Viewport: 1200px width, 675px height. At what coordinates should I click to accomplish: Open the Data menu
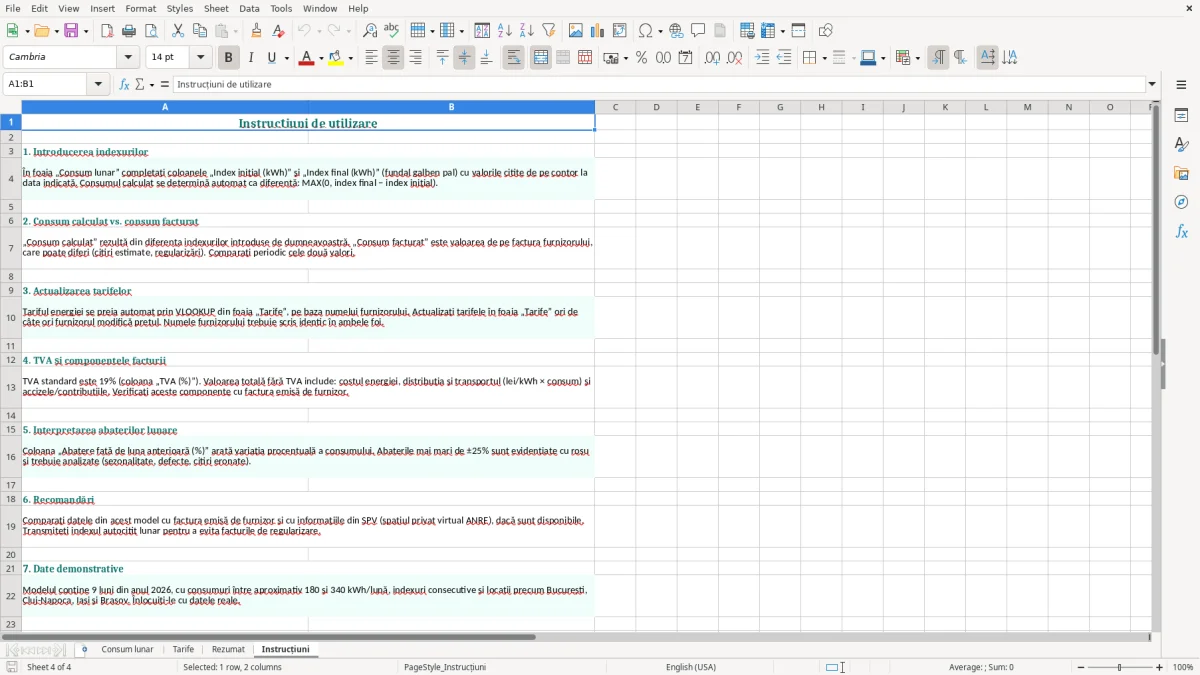(x=249, y=8)
